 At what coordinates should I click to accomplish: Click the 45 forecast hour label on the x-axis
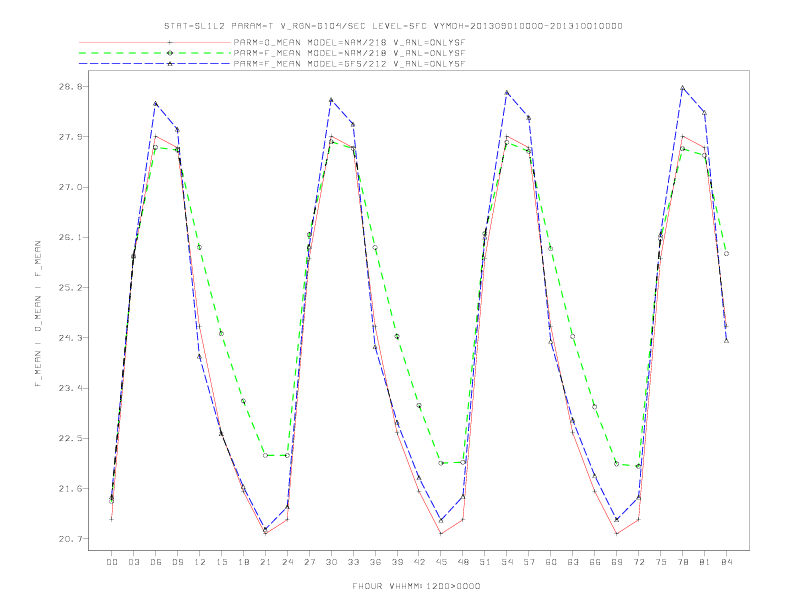pos(441,562)
